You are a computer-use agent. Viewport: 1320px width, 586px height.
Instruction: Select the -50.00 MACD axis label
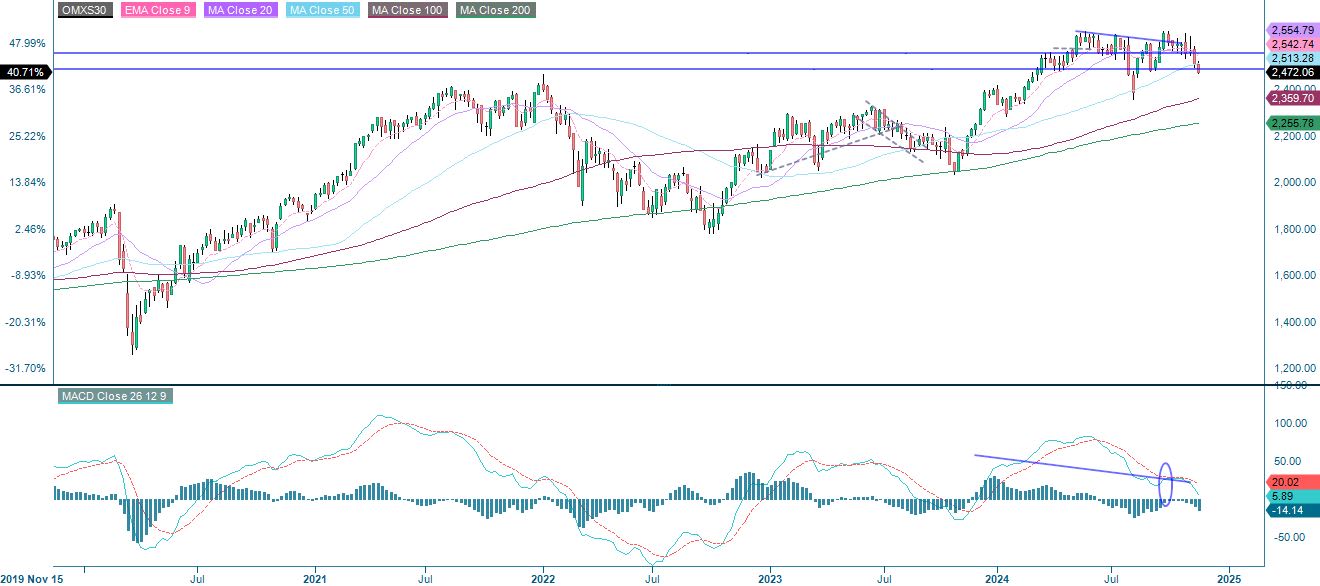point(1287,538)
